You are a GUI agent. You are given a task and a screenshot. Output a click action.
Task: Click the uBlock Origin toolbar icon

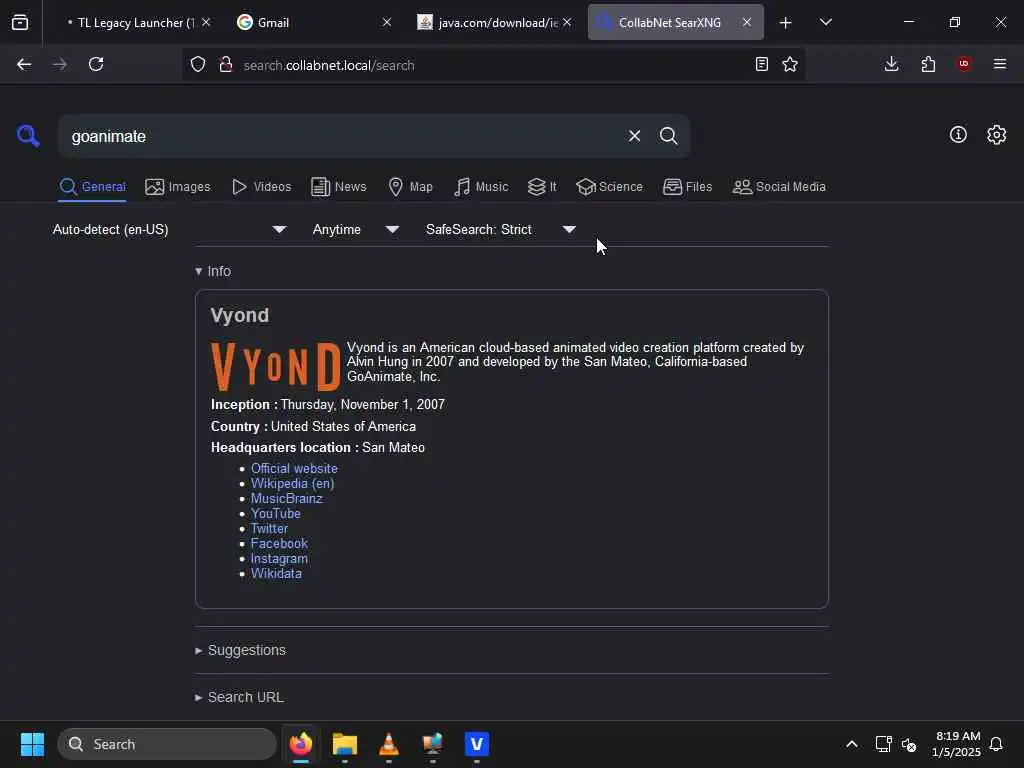coord(964,64)
